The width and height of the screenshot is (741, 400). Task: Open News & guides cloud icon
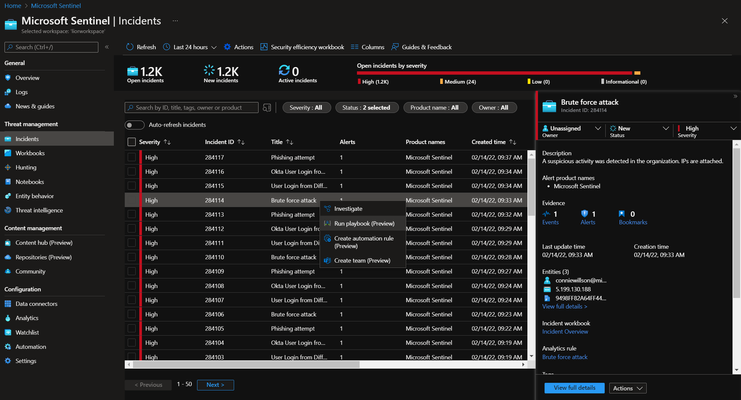point(8,106)
